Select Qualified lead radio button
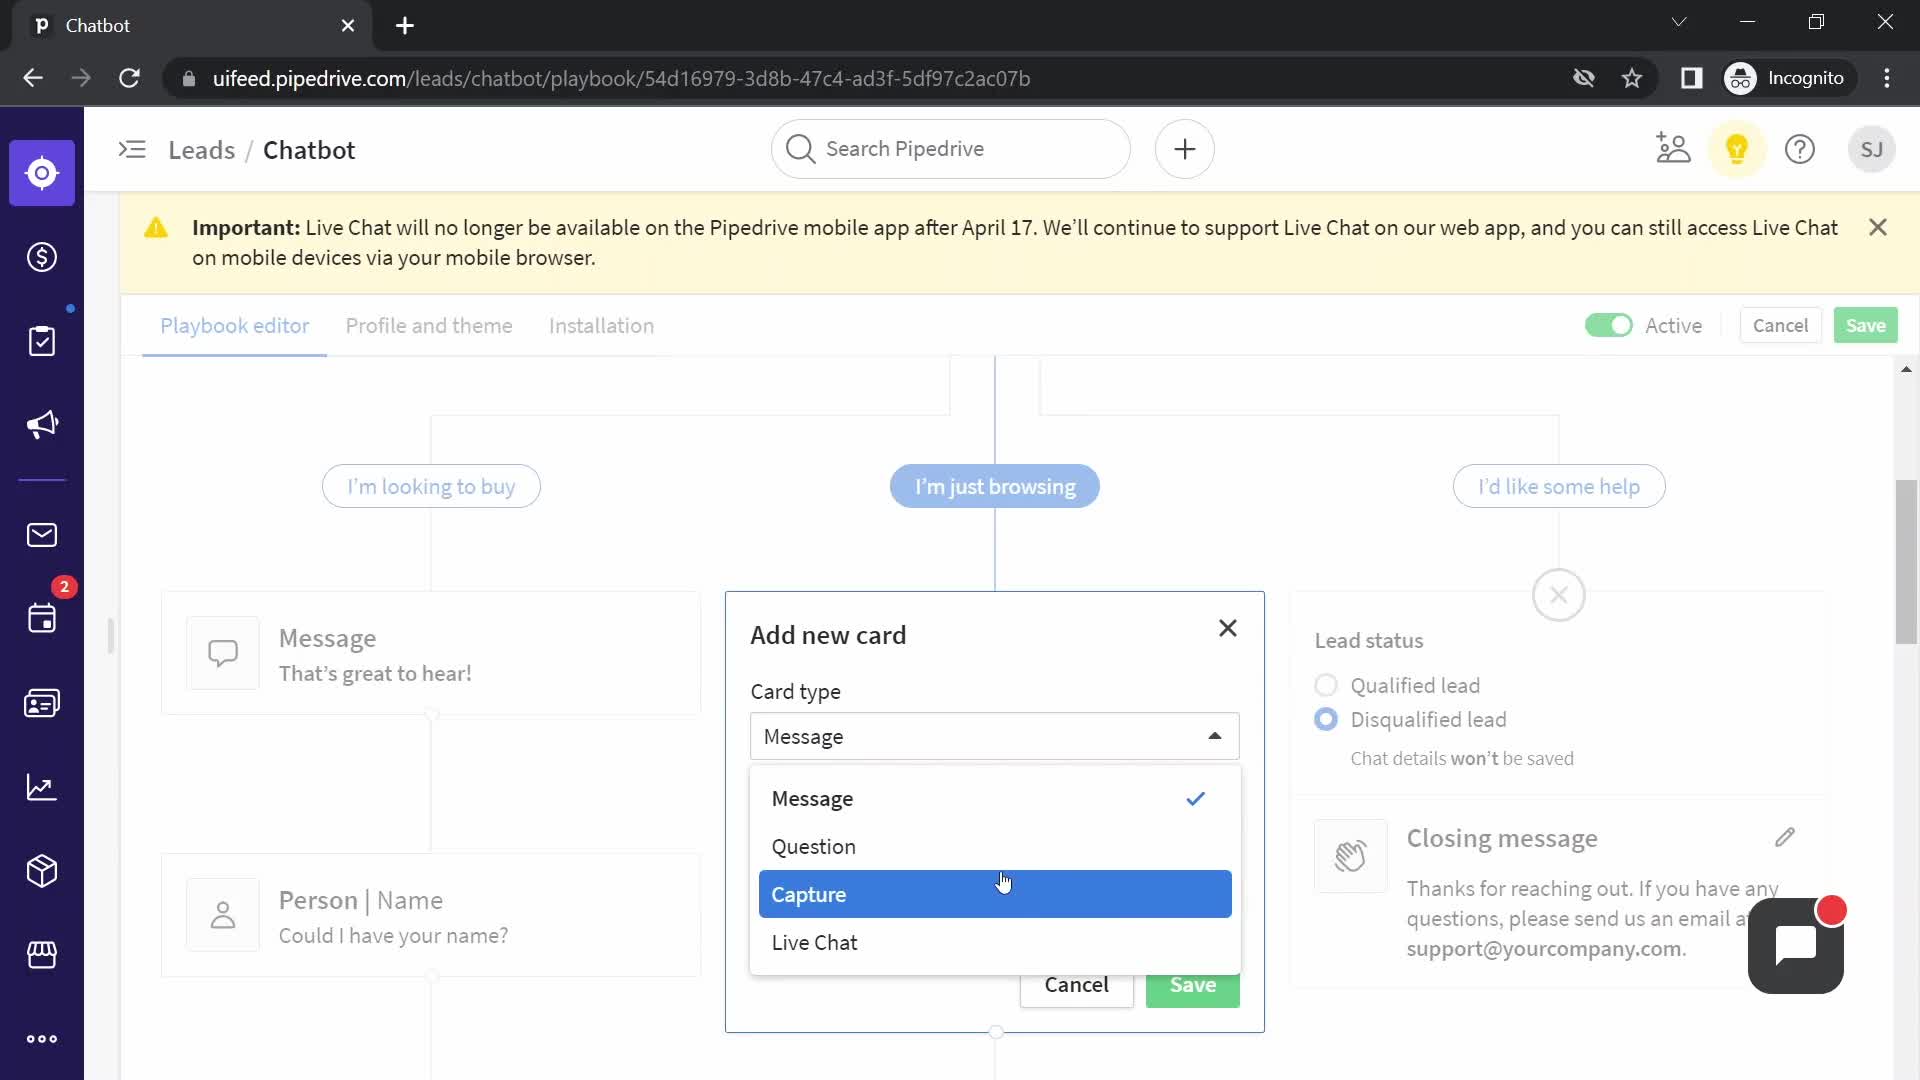Image resolution: width=1920 pixels, height=1080 pixels. coord(1327,684)
